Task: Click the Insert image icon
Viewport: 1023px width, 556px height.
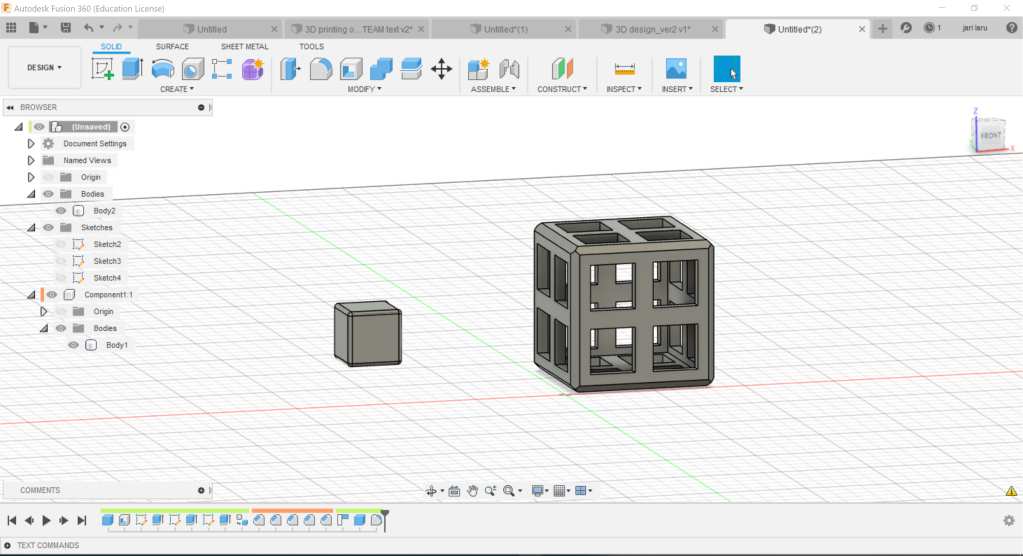Action: pyautogui.click(x=676, y=69)
